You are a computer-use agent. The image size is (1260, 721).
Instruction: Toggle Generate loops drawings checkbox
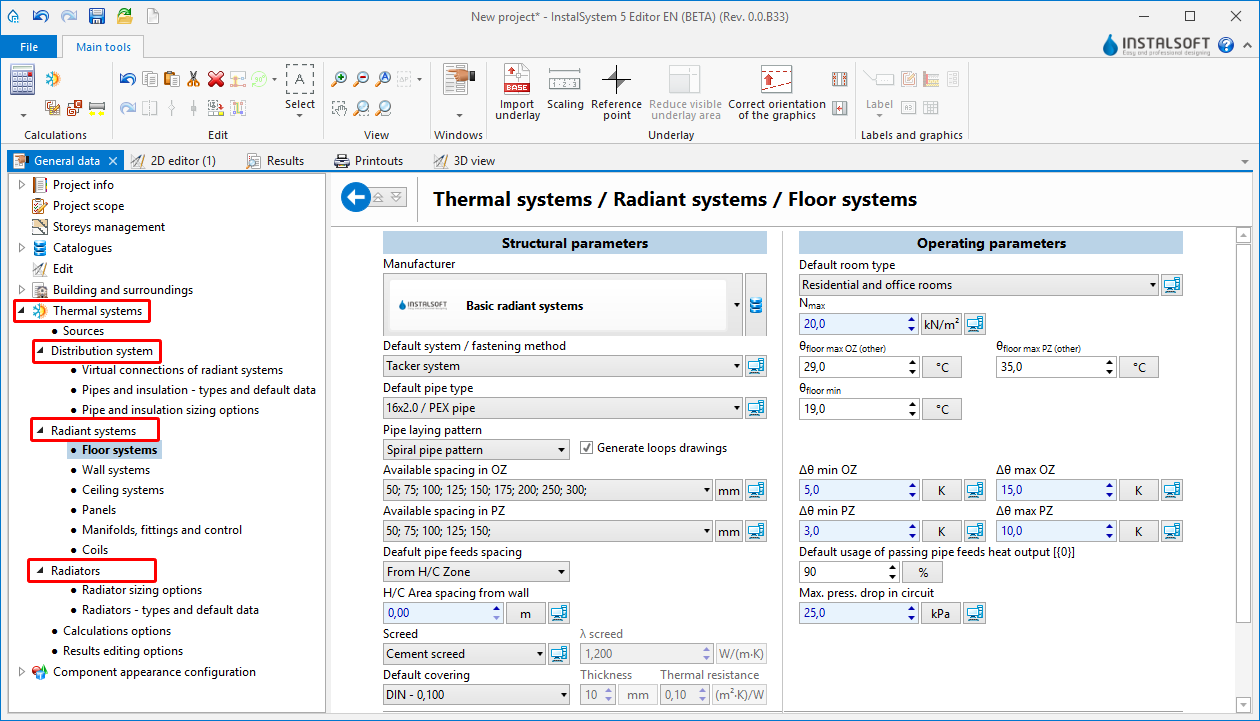pyautogui.click(x=587, y=448)
